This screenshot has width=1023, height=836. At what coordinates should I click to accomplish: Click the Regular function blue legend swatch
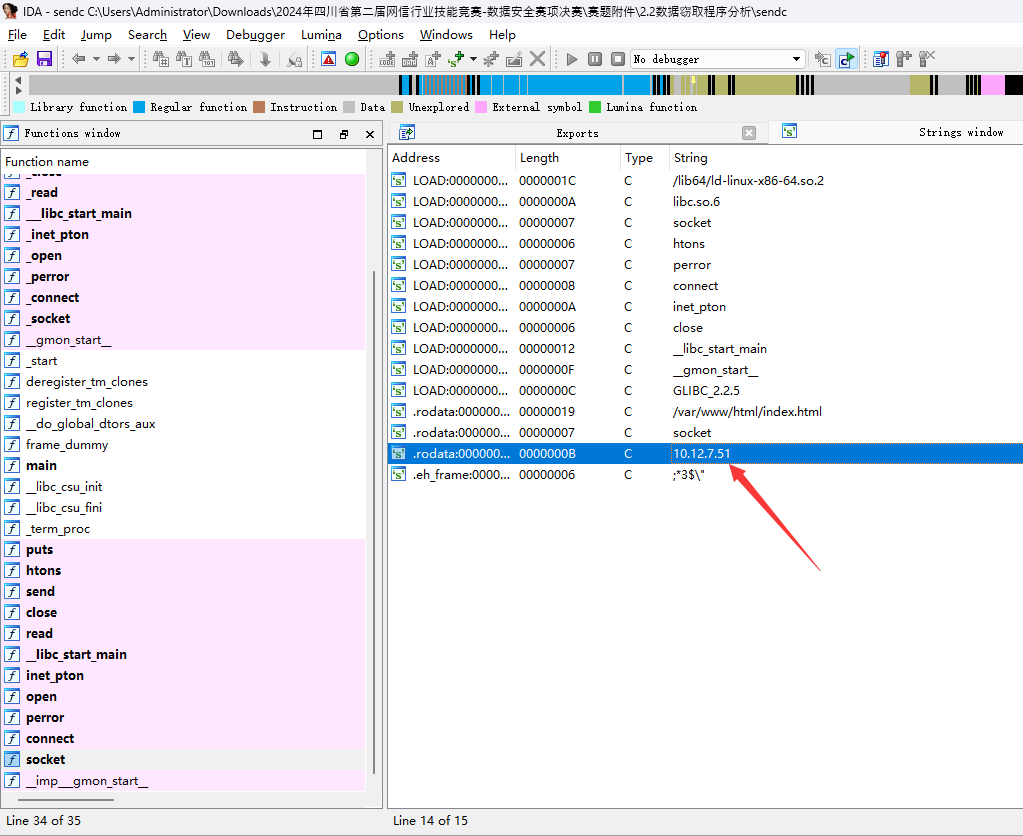coord(139,107)
